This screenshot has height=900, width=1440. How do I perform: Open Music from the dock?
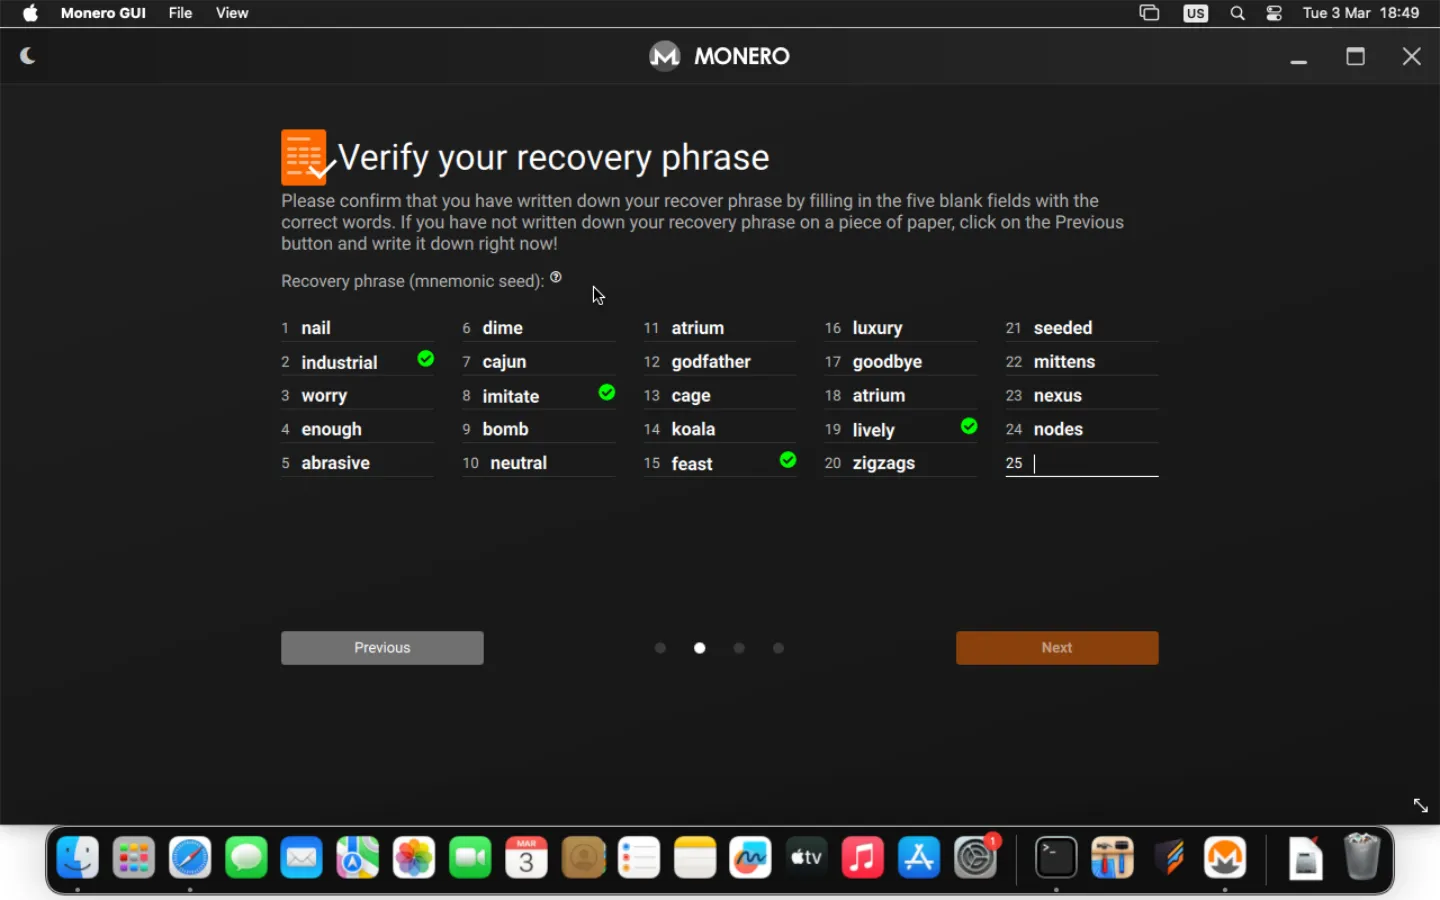point(863,858)
